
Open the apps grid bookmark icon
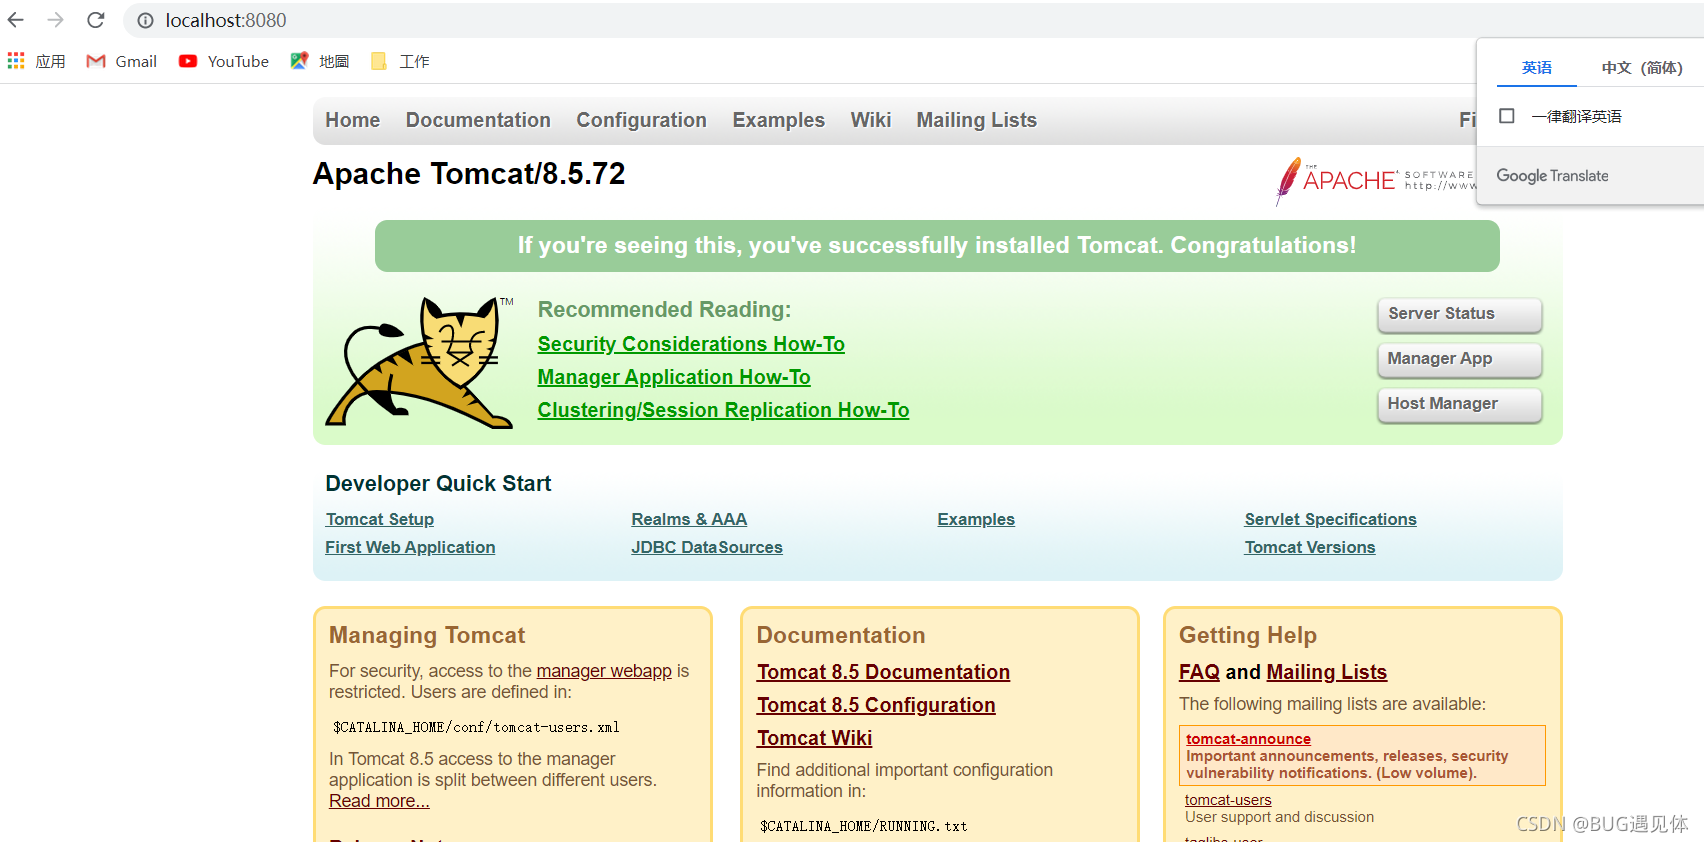click(16, 61)
